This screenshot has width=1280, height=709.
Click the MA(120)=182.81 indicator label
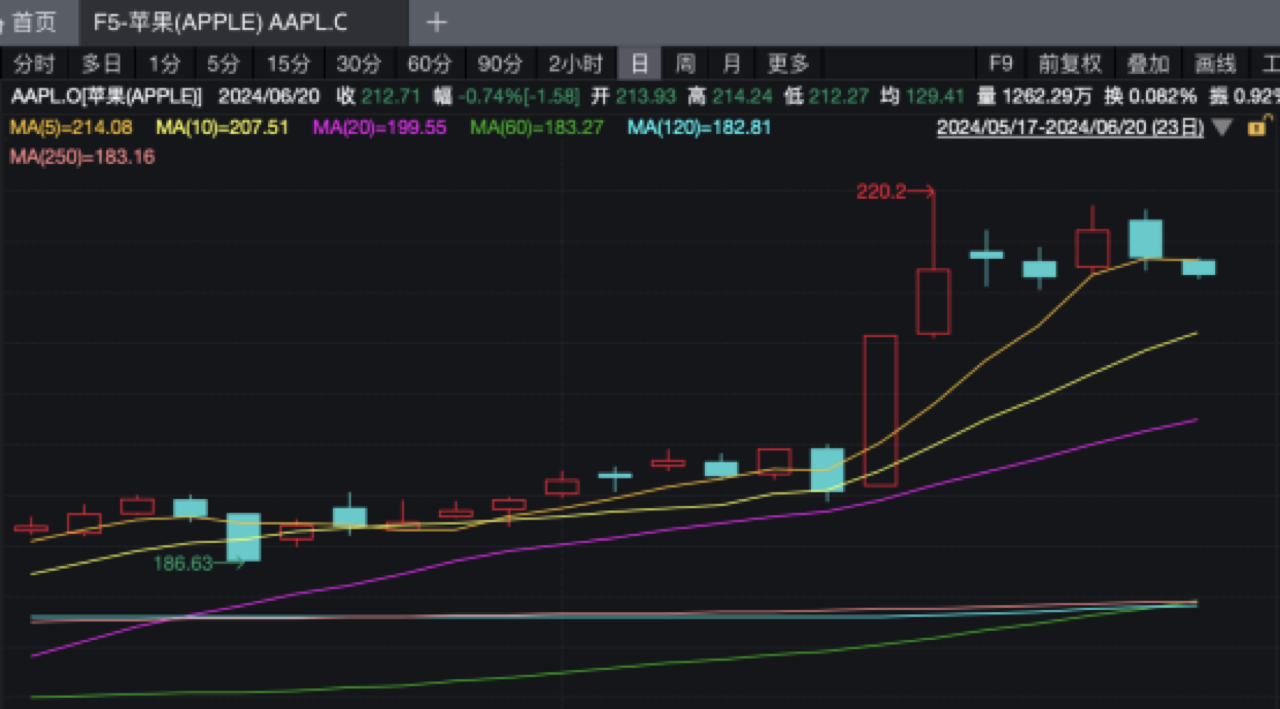click(x=699, y=128)
